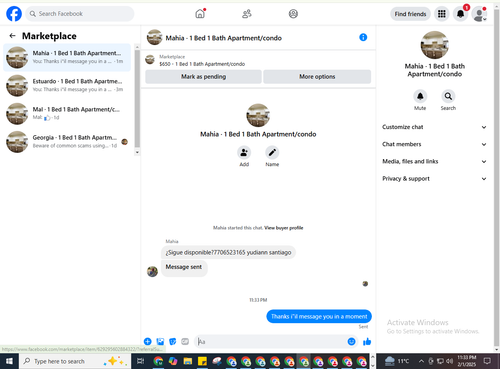Open the Groups/profile circle icon in top navigation
Viewport: 500px width, 369px height.
pyautogui.click(x=293, y=14)
